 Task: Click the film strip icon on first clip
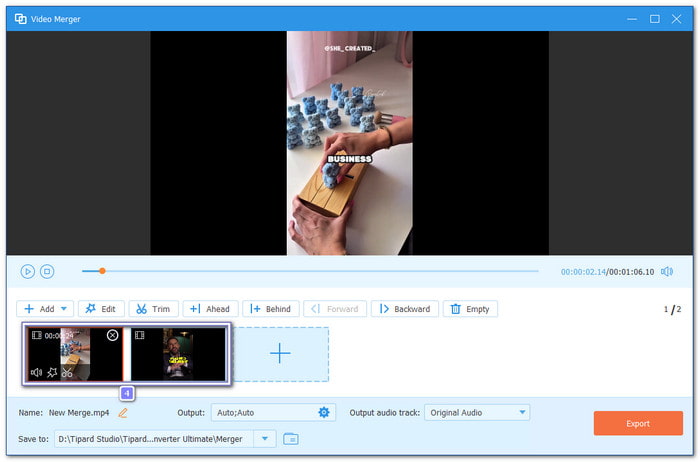coord(37,335)
